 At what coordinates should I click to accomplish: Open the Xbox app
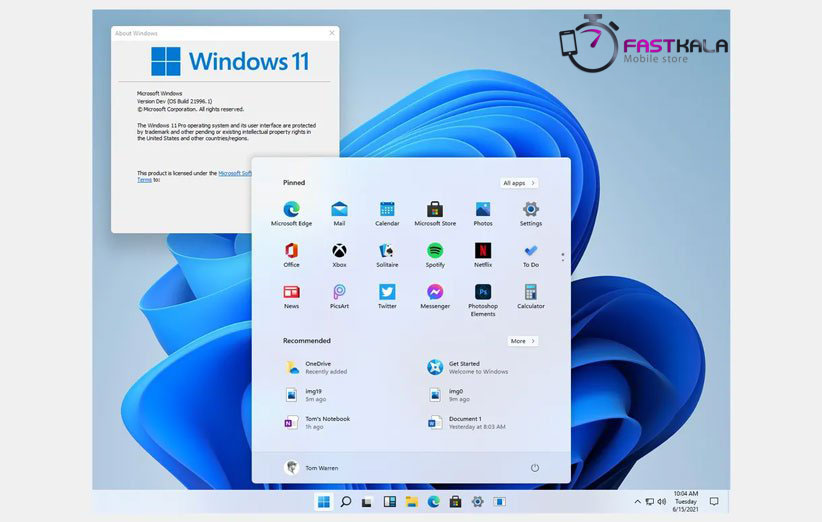point(339,255)
